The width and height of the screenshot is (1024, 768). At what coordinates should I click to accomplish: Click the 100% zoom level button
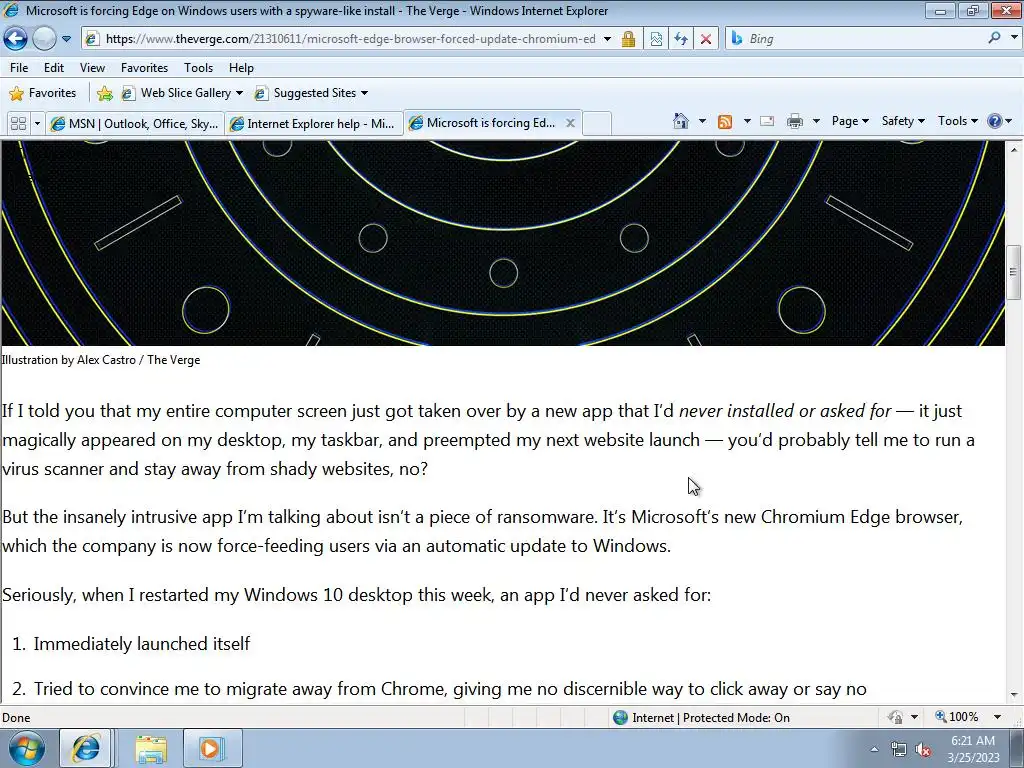click(957, 717)
